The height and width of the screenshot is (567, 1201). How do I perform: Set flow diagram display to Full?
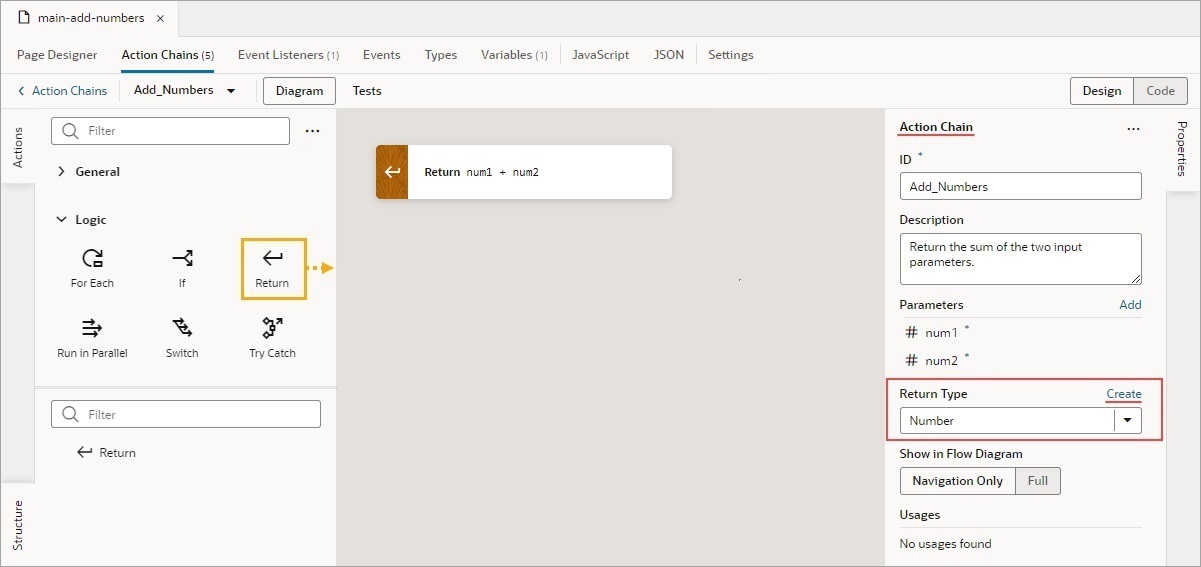tap(1038, 481)
